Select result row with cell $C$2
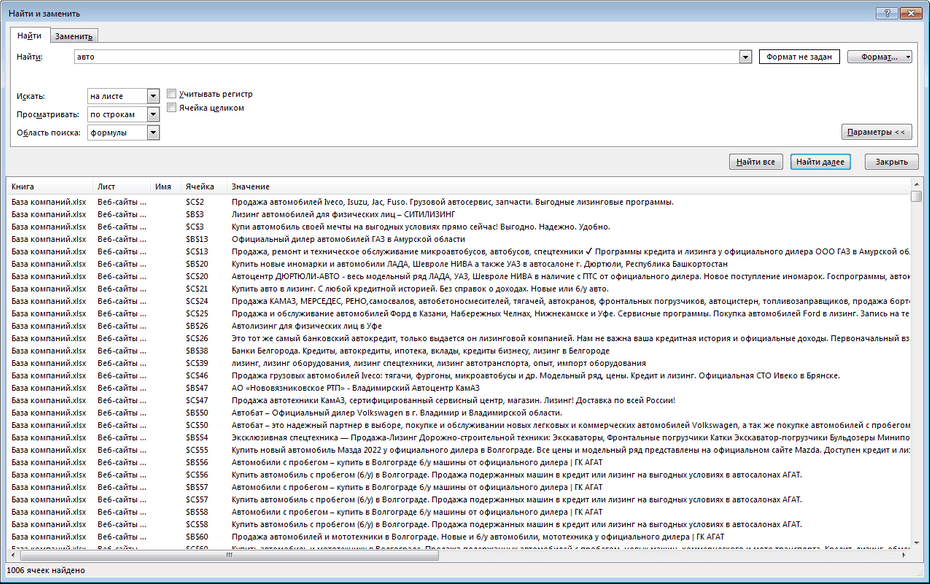 coord(459,202)
